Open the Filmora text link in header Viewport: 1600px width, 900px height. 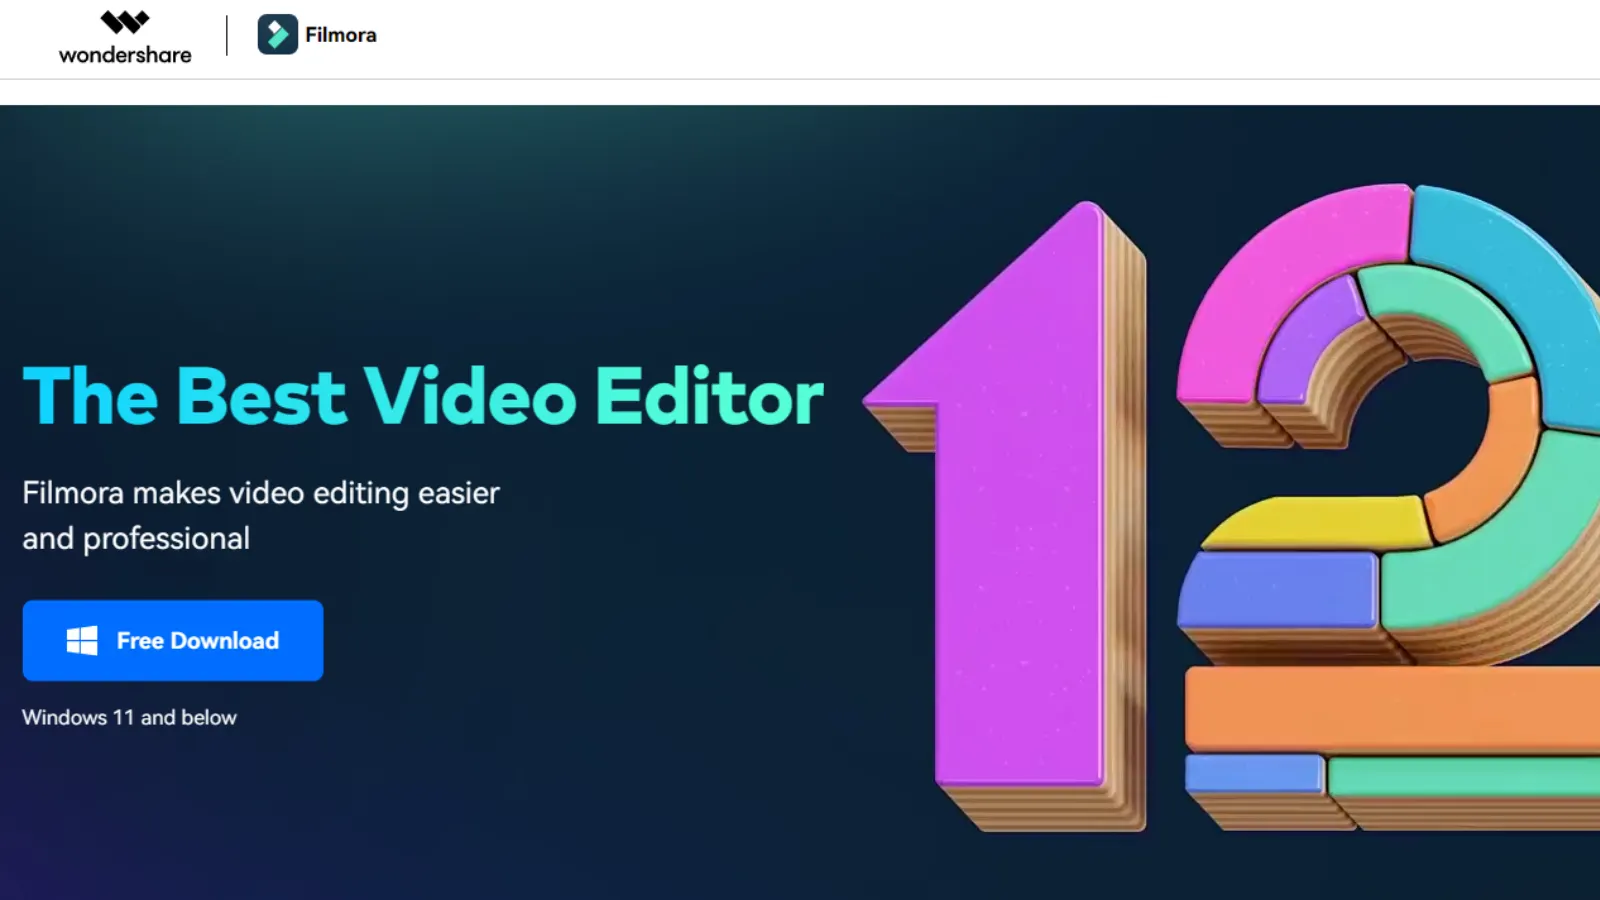coord(341,35)
